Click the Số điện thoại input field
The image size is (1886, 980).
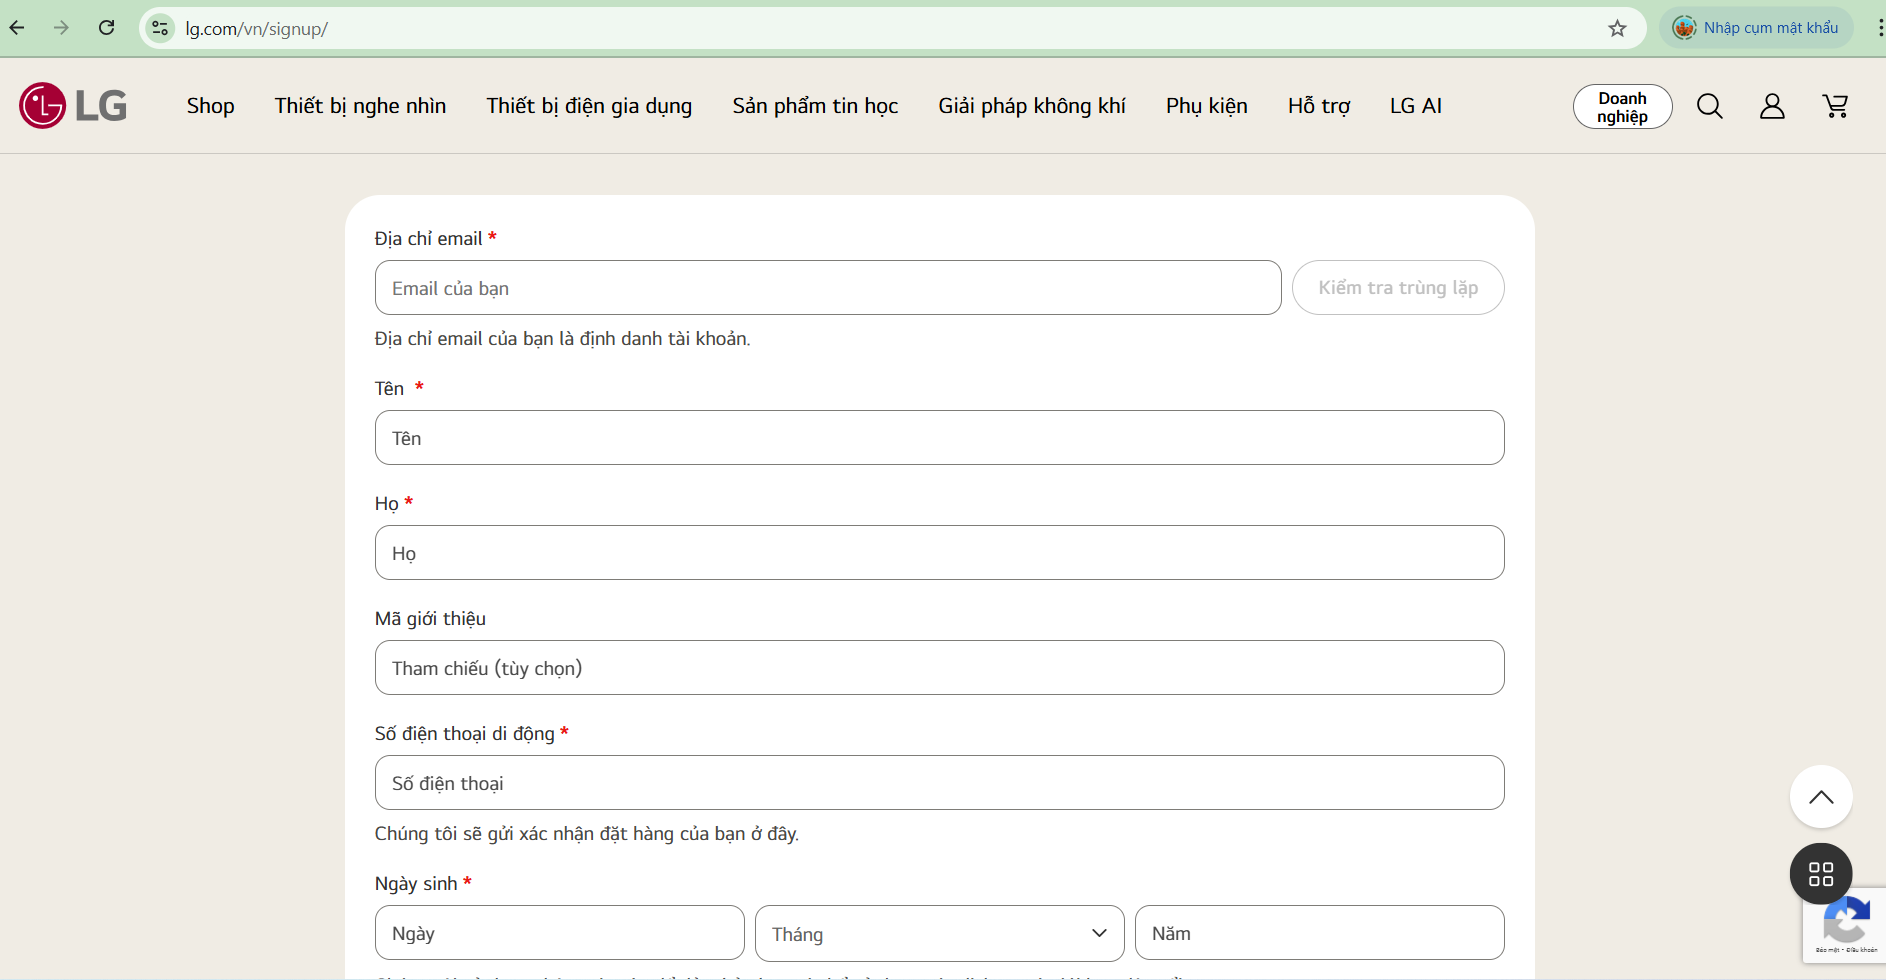click(x=939, y=783)
